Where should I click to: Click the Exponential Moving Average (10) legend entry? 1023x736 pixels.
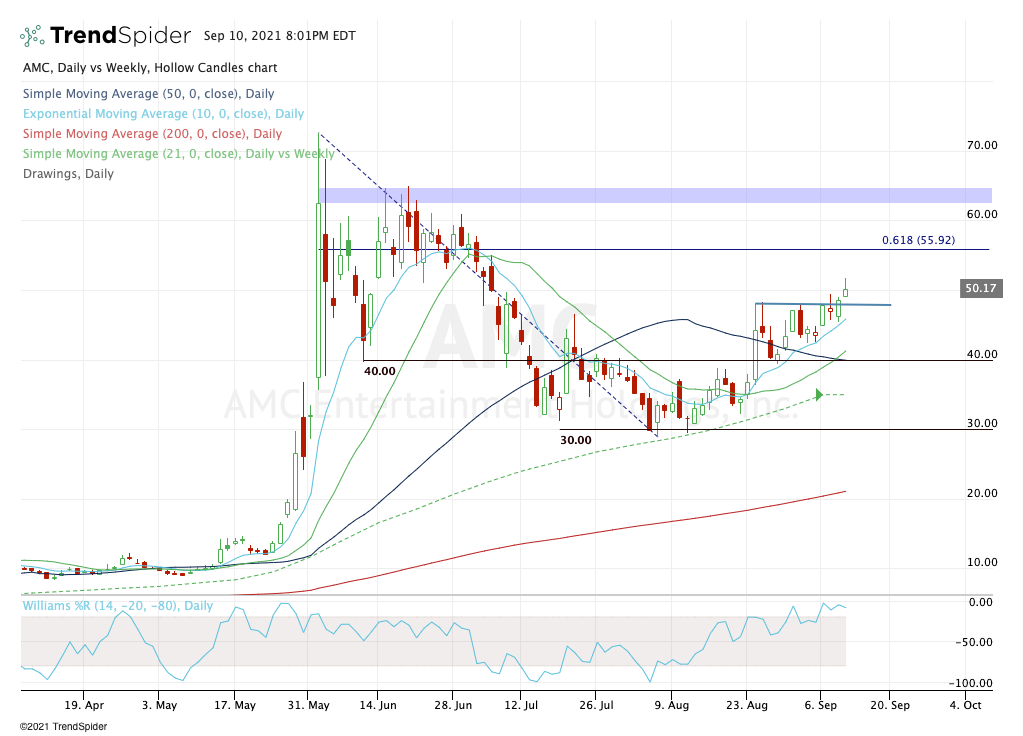coord(164,114)
